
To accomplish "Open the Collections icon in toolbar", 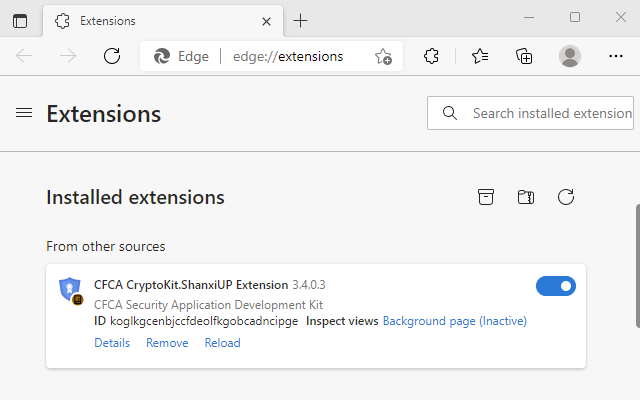I will pos(524,56).
